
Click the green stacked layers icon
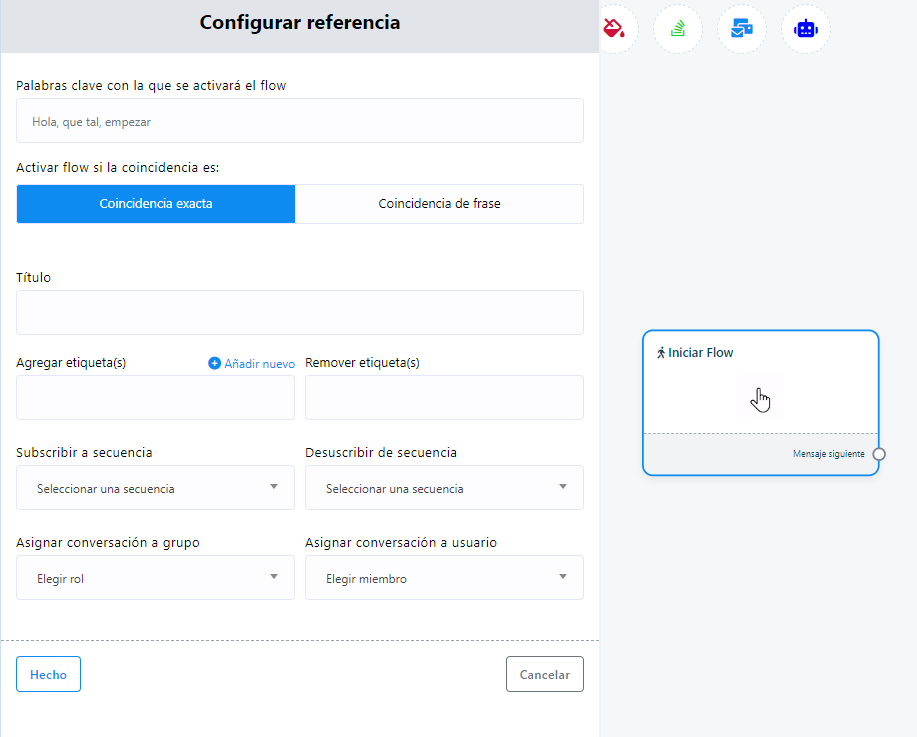pyautogui.click(x=678, y=29)
